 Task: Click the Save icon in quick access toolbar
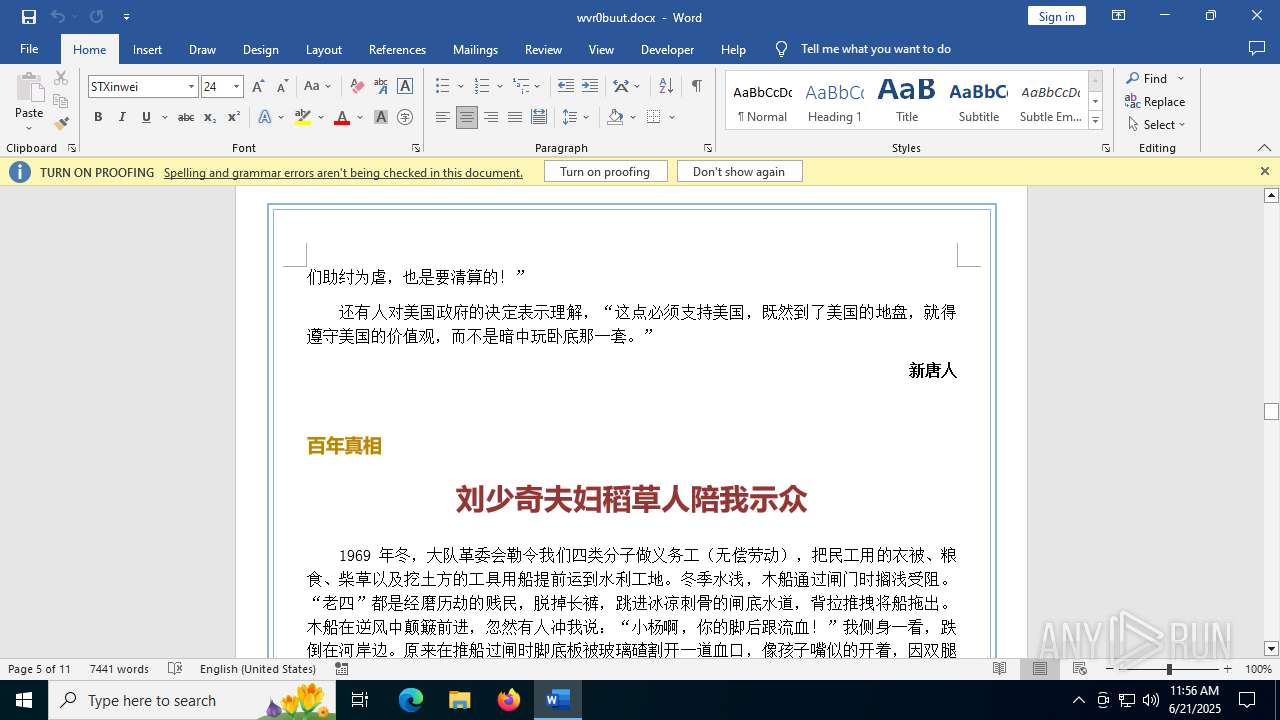tap(29, 17)
